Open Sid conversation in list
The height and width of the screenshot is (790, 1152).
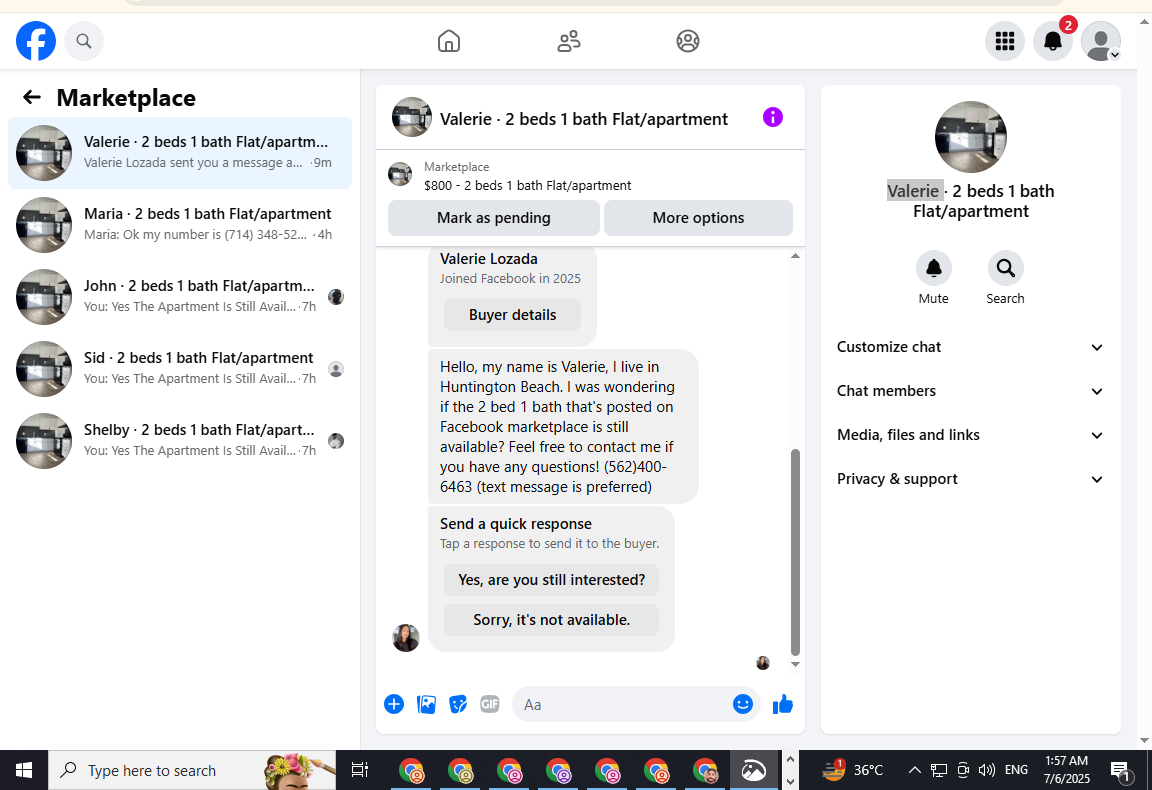180,369
